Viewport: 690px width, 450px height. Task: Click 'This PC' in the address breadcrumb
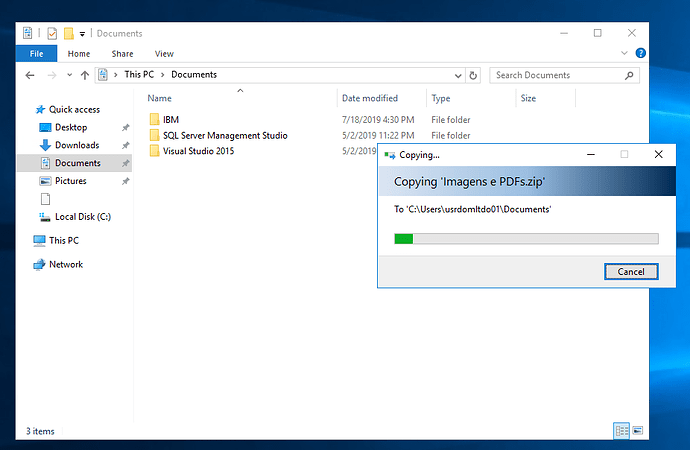pyautogui.click(x=139, y=74)
